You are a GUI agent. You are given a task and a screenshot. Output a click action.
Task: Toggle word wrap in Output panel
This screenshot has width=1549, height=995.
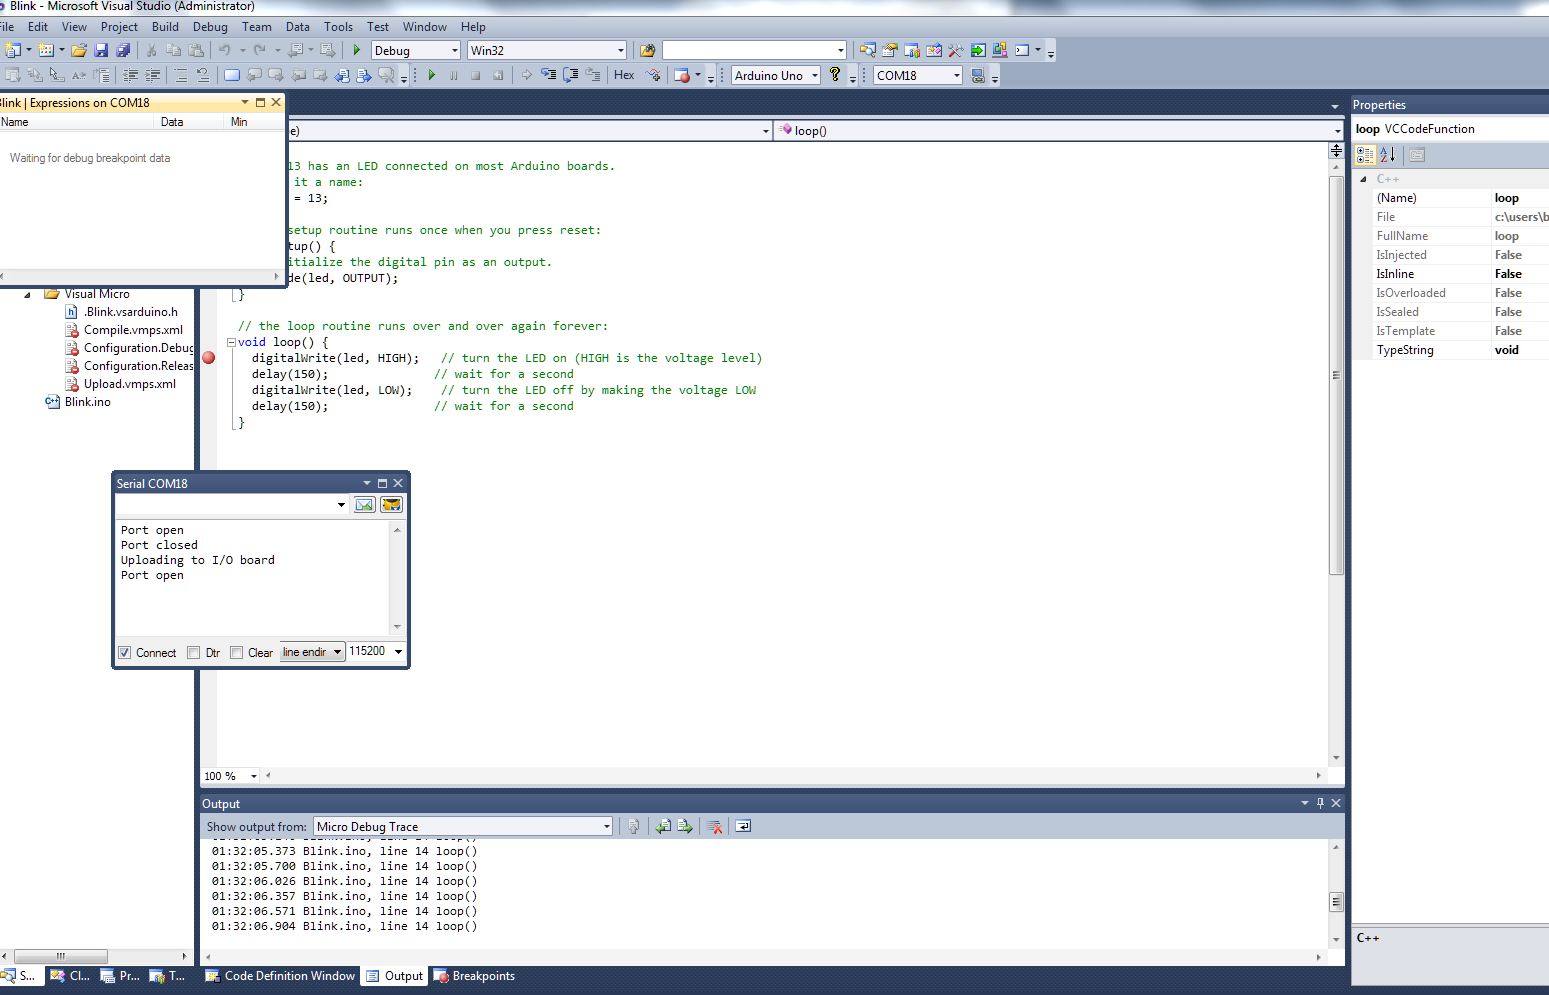(x=743, y=826)
